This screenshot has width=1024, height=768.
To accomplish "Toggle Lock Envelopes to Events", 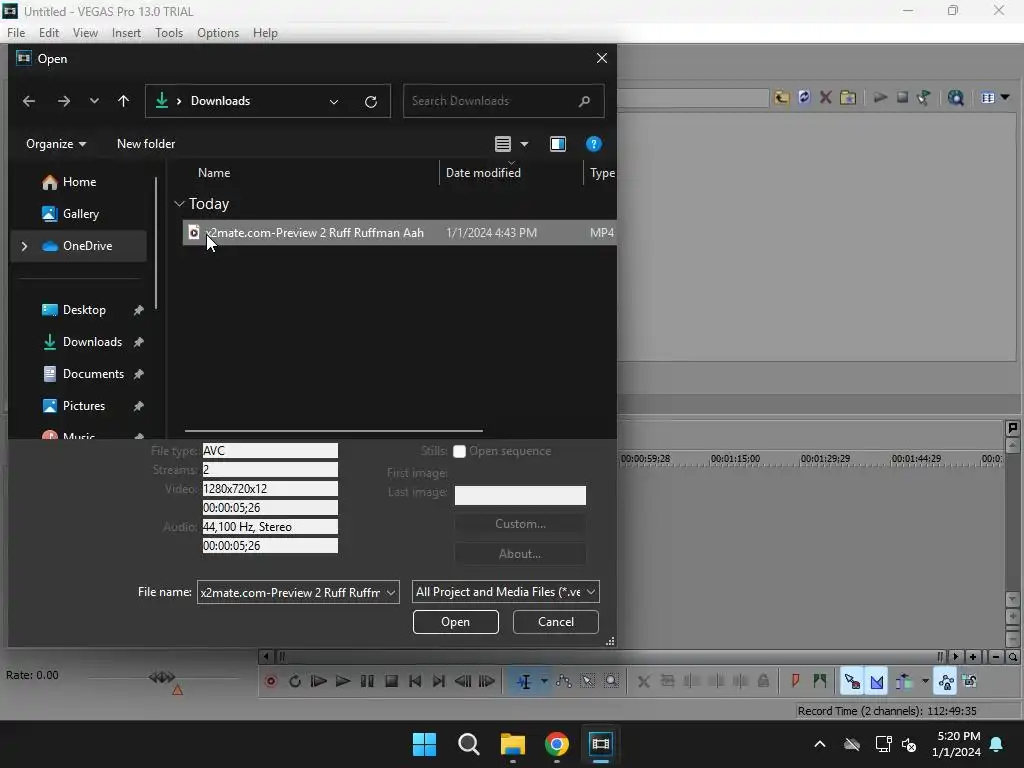I will pyautogui.click(x=946, y=682).
